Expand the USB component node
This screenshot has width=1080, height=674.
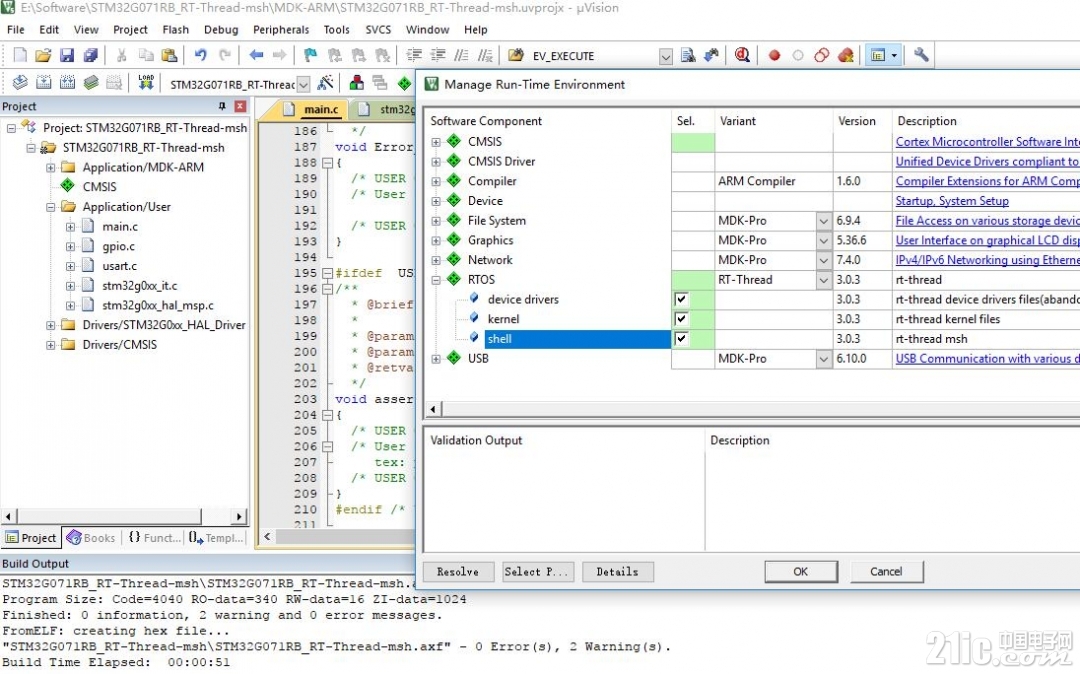pos(436,359)
